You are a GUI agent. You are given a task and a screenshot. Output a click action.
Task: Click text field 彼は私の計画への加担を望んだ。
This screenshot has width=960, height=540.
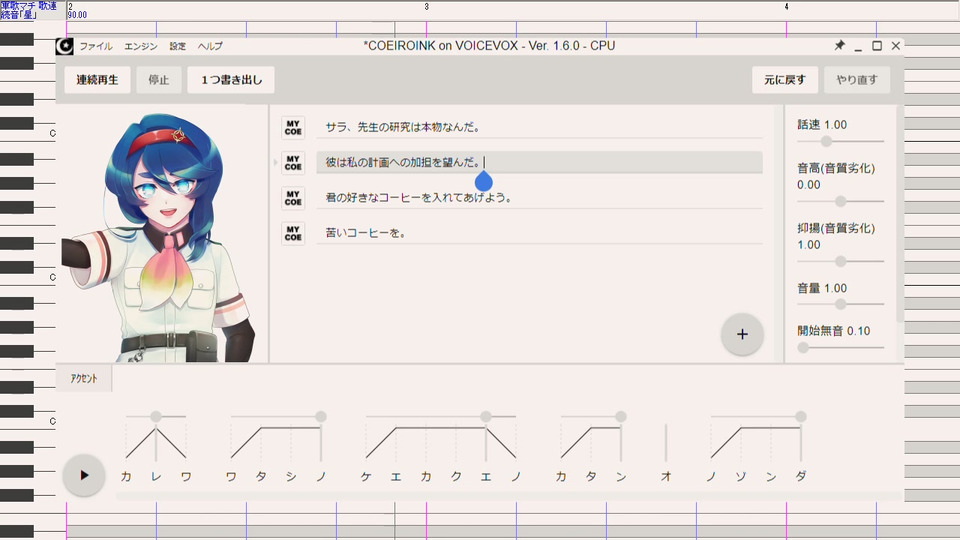(539, 162)
